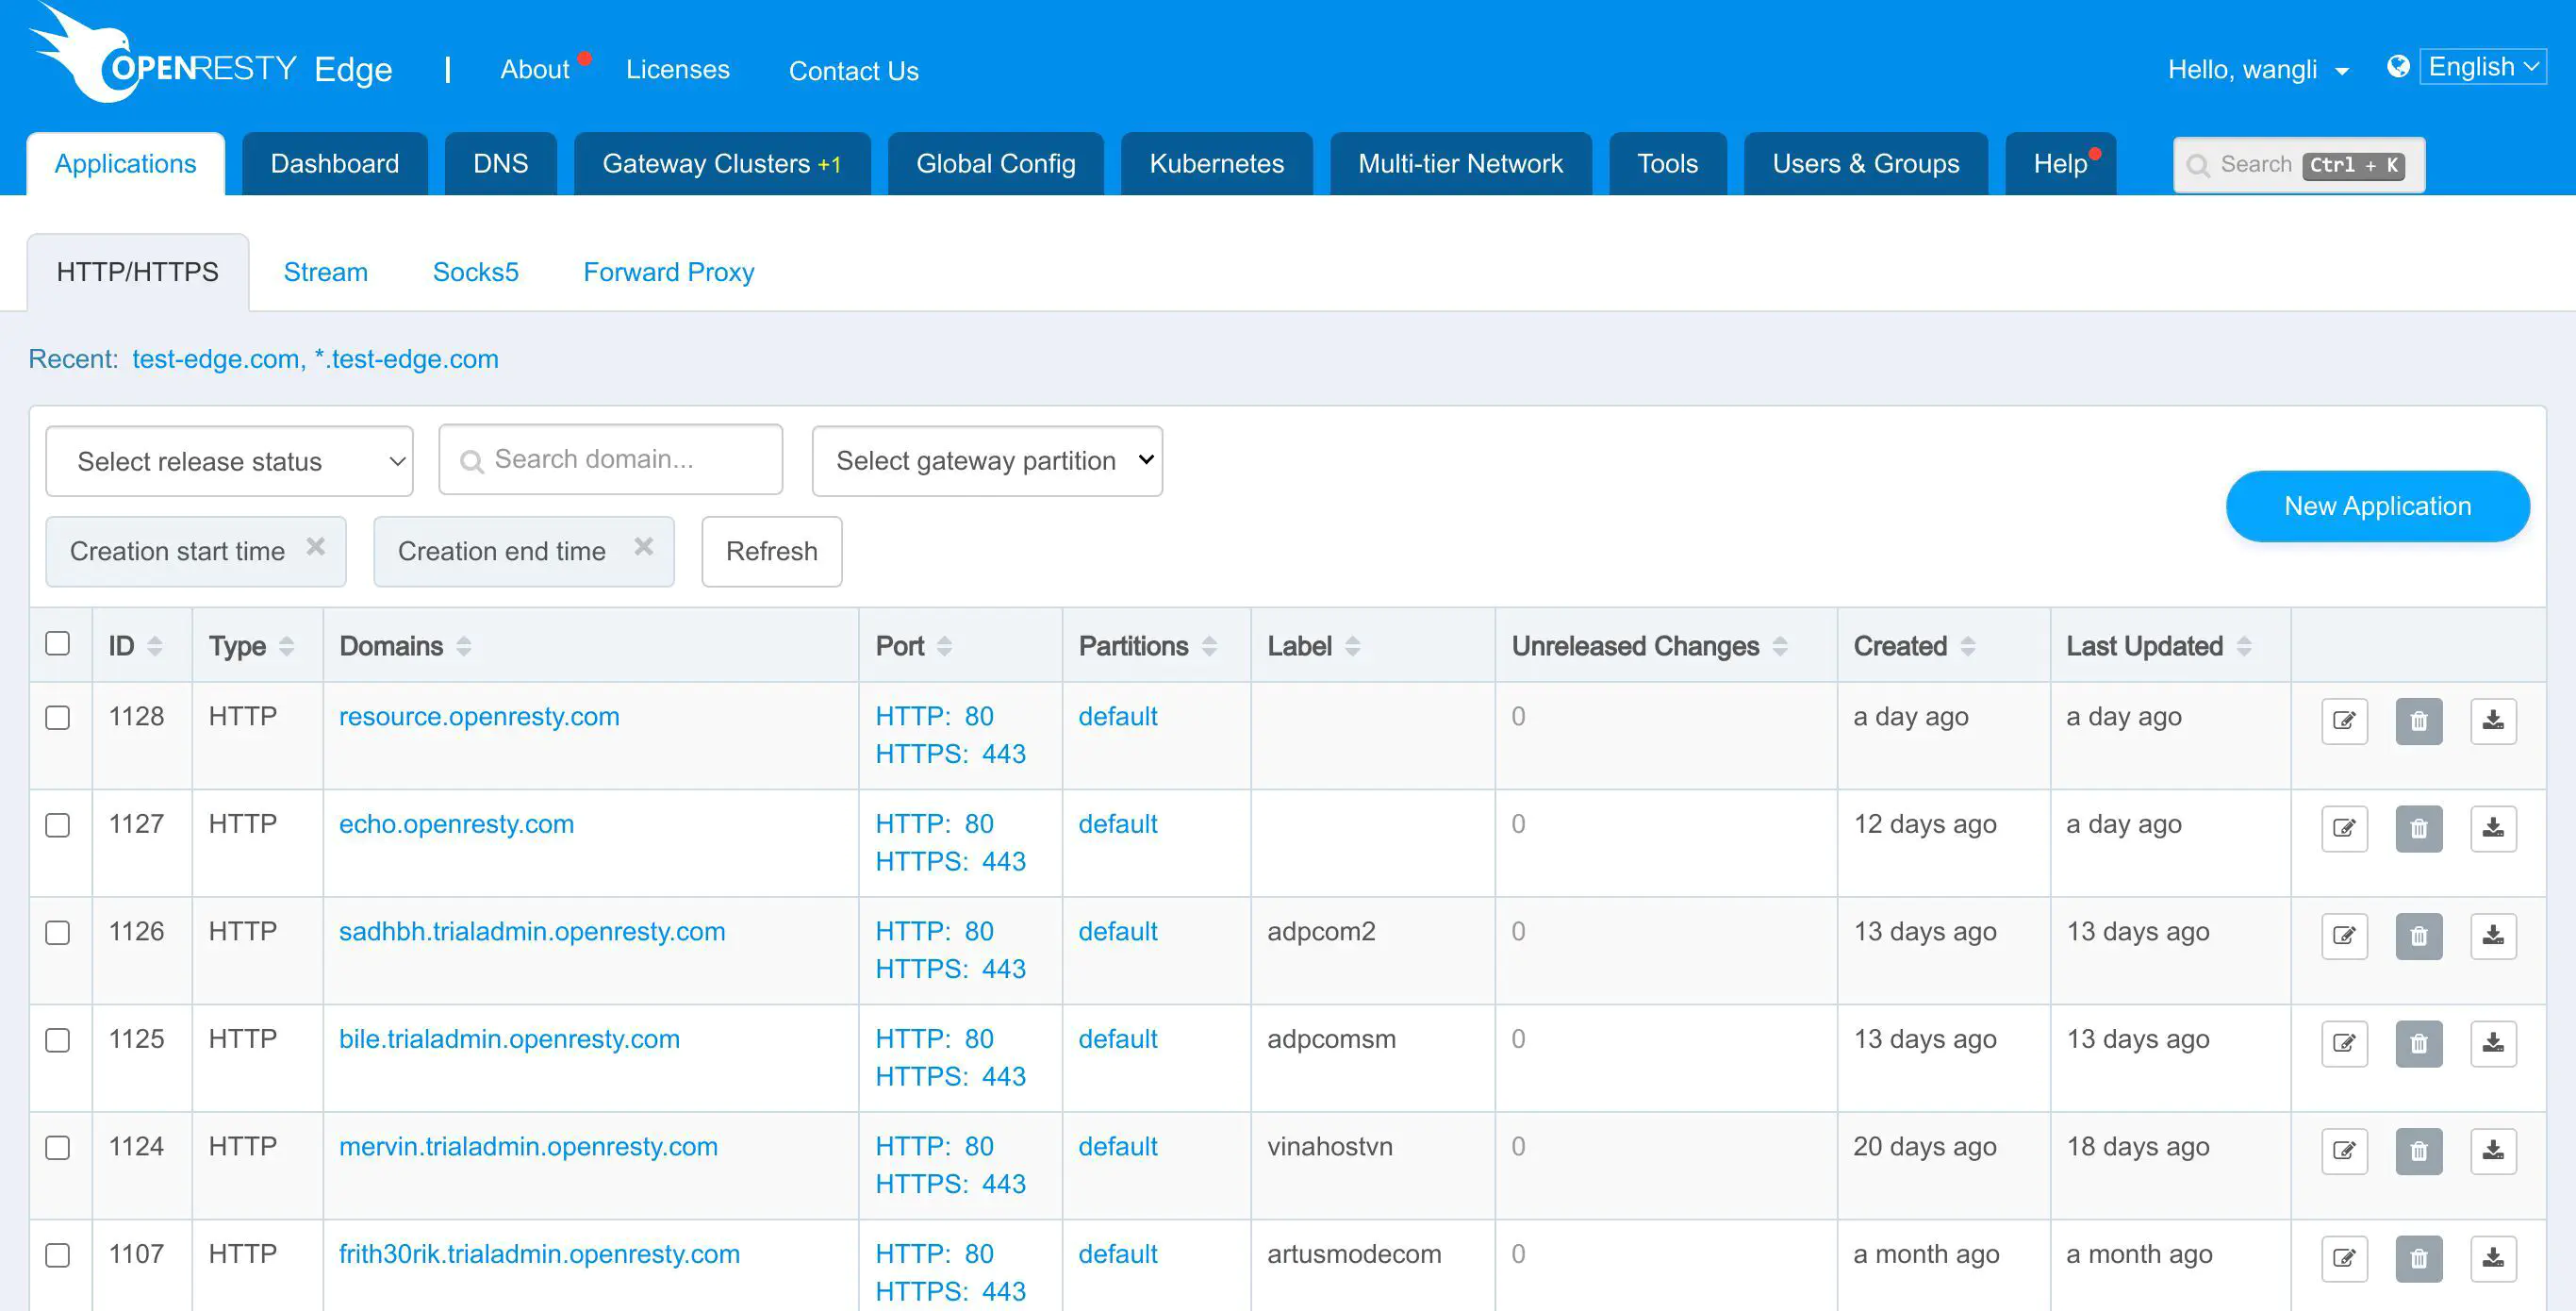
Task: Open Select release status dropdown
Action: click(x=229, y=461)
